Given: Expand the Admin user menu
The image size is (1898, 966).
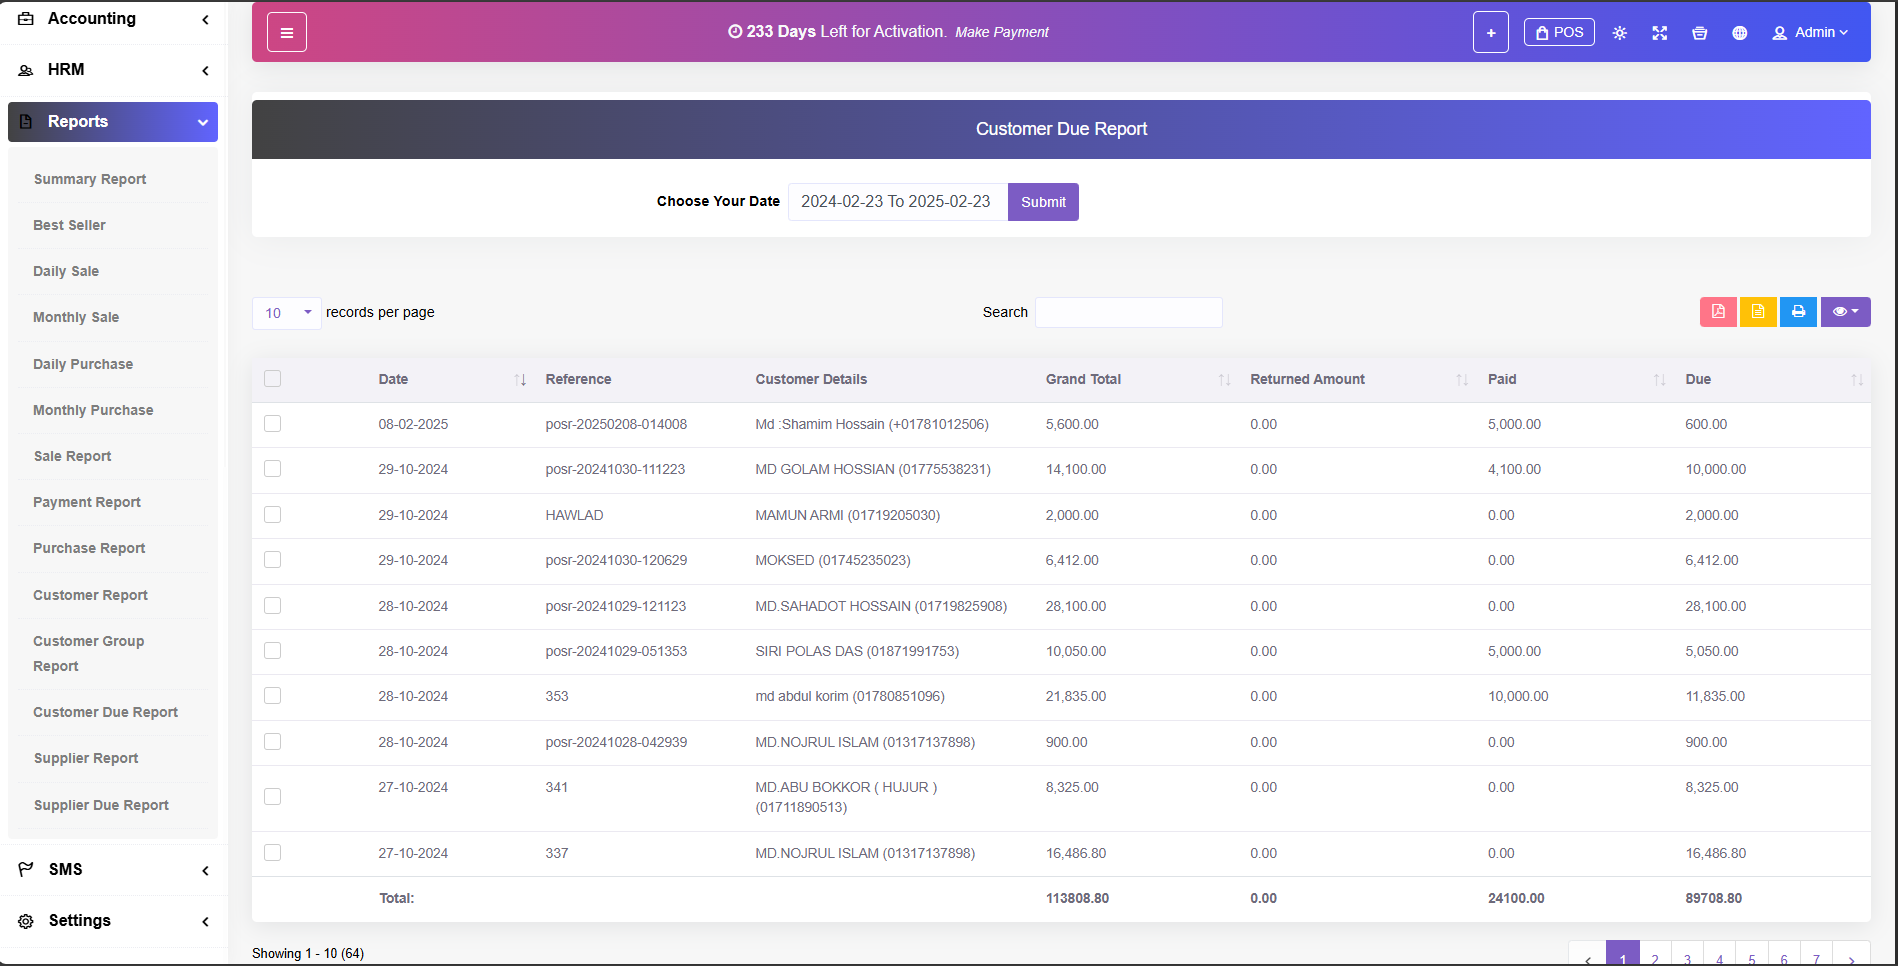Looking at the screenshot, I should [1810, 33].
